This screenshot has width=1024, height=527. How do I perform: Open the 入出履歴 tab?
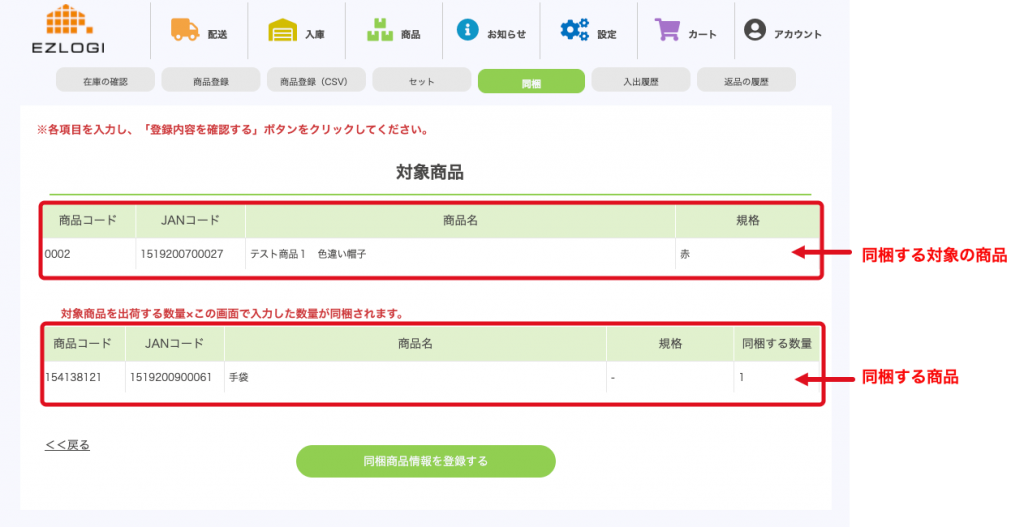tap(639, 81)
